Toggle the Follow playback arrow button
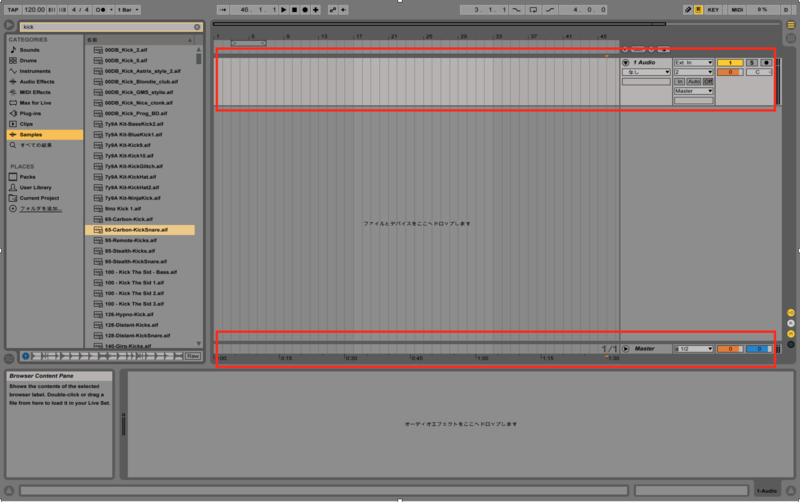Screen dimensions: 800x502 pos(222,10)
